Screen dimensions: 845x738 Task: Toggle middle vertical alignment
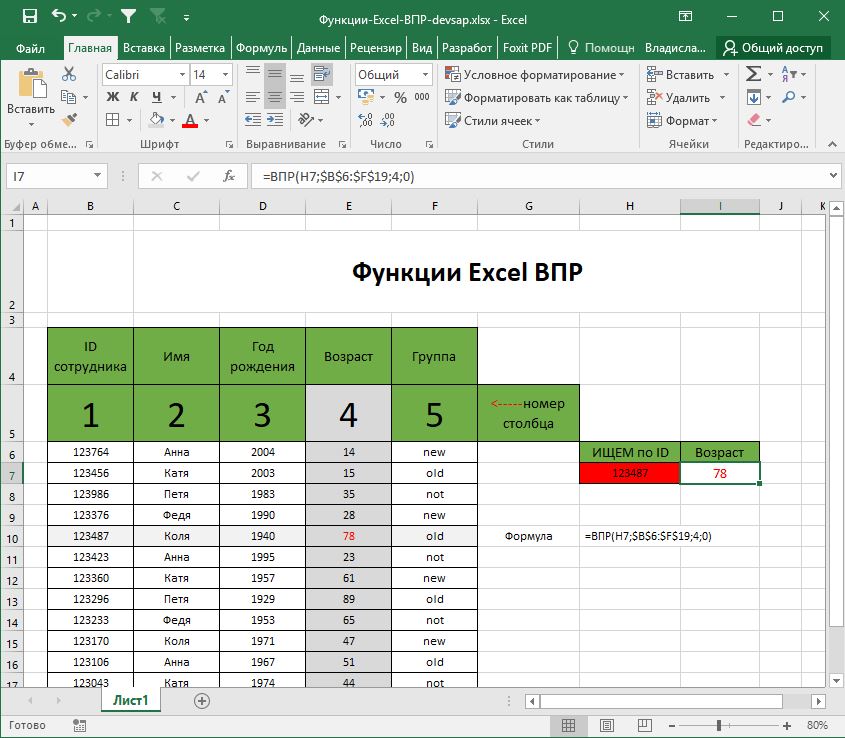click(275, 74)
